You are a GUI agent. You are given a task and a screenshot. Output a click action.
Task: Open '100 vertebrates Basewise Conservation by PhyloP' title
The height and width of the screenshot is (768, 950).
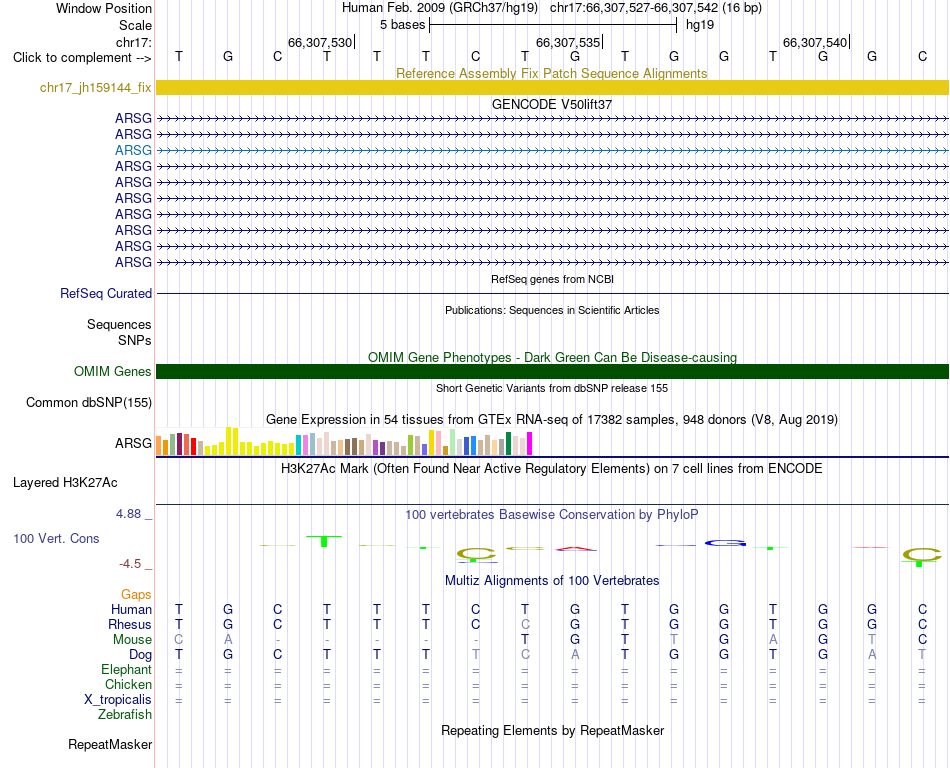tap(551, 515)
